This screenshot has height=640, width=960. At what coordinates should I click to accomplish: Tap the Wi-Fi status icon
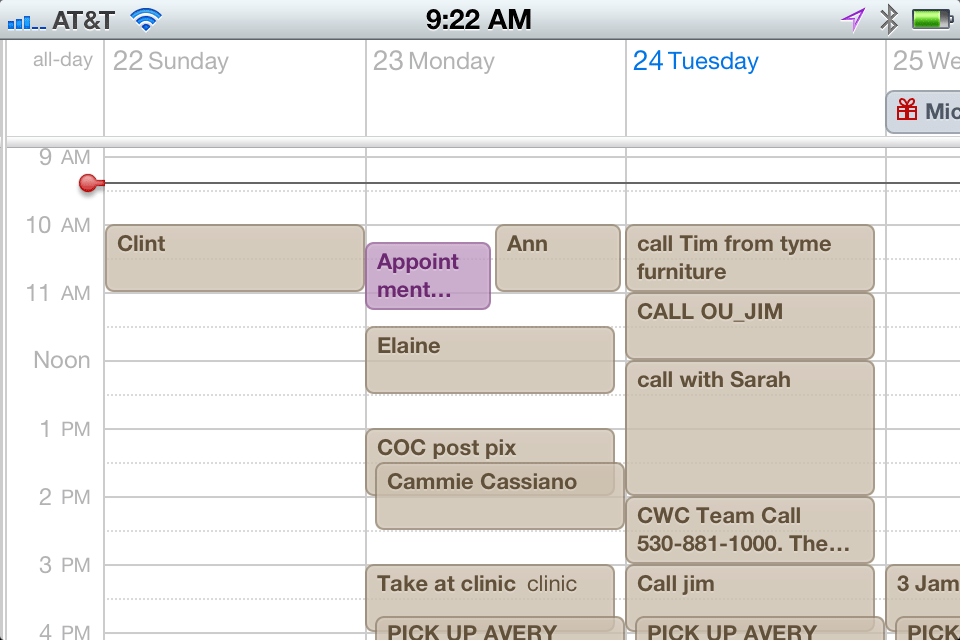click(146, 20)
